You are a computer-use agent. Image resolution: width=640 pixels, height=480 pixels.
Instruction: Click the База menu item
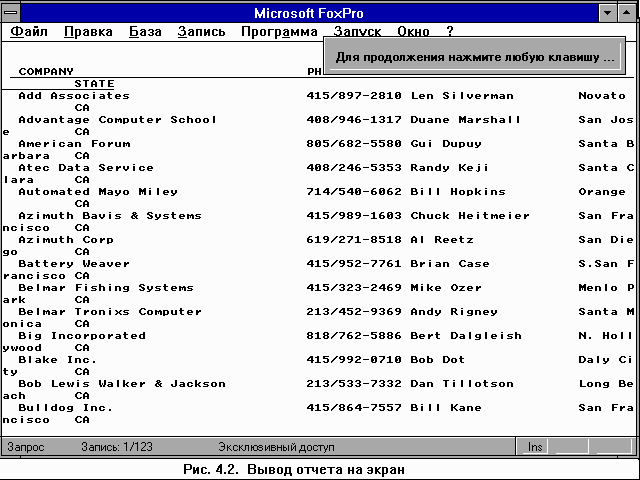145,32
